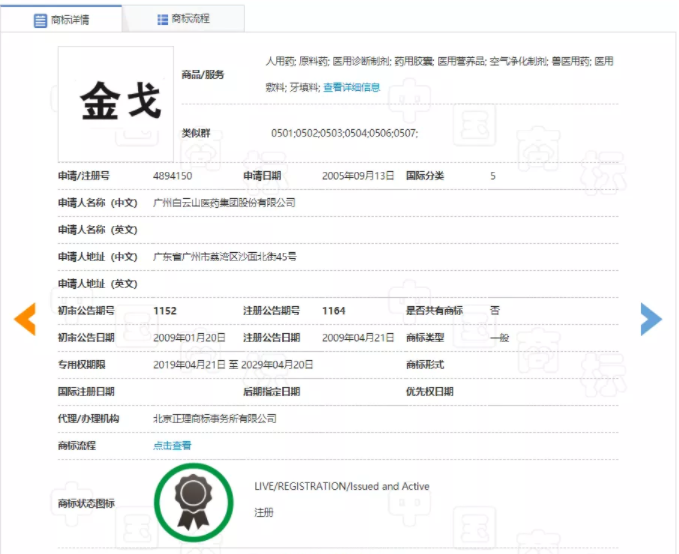Click the 商标详情 document icon
Screen dimensions: 679x554
pyautogui.click(x=40, y=20)
